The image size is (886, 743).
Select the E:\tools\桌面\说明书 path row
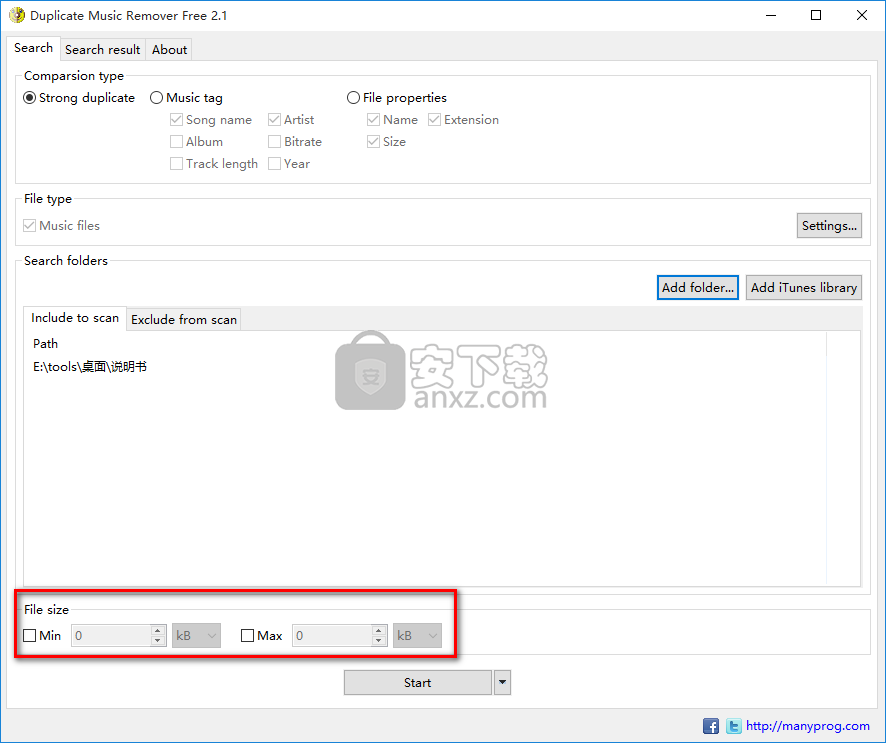click(90, 367)
